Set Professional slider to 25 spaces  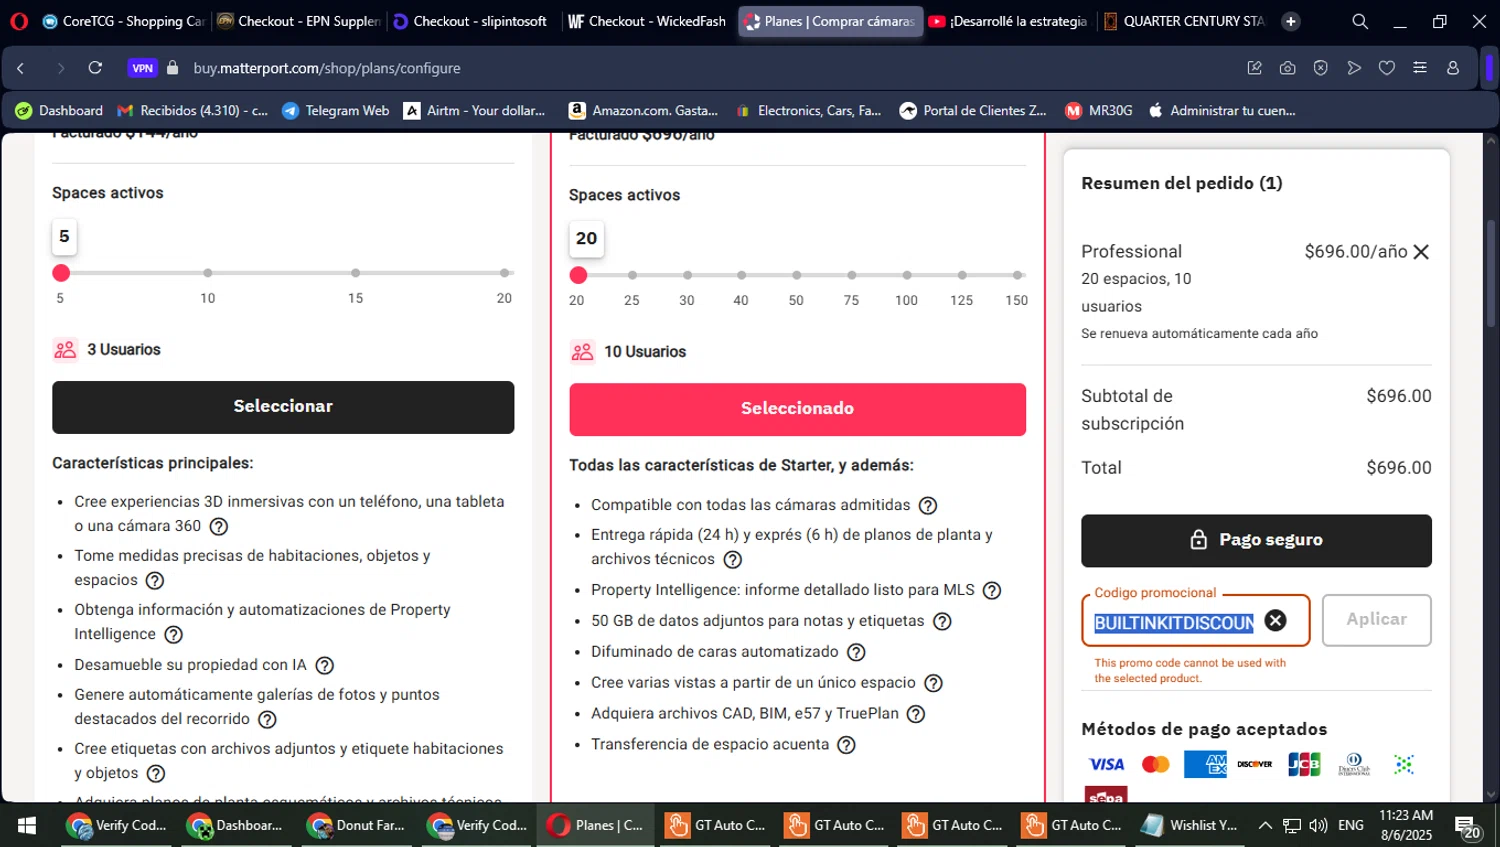(x=632, y=275)
